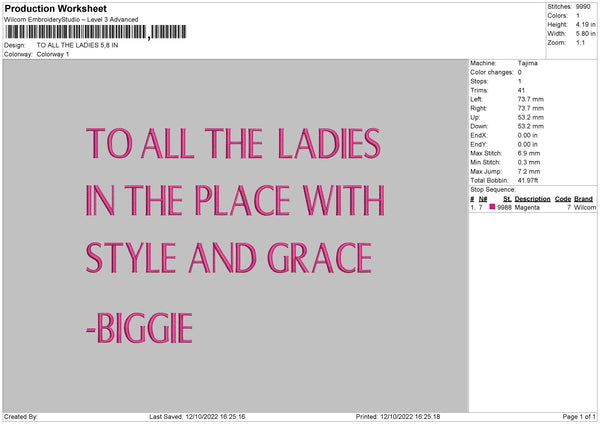Viewport: 600px width, 424px height.
Task: Click the Description column header
Action: [x=532, y=198]
